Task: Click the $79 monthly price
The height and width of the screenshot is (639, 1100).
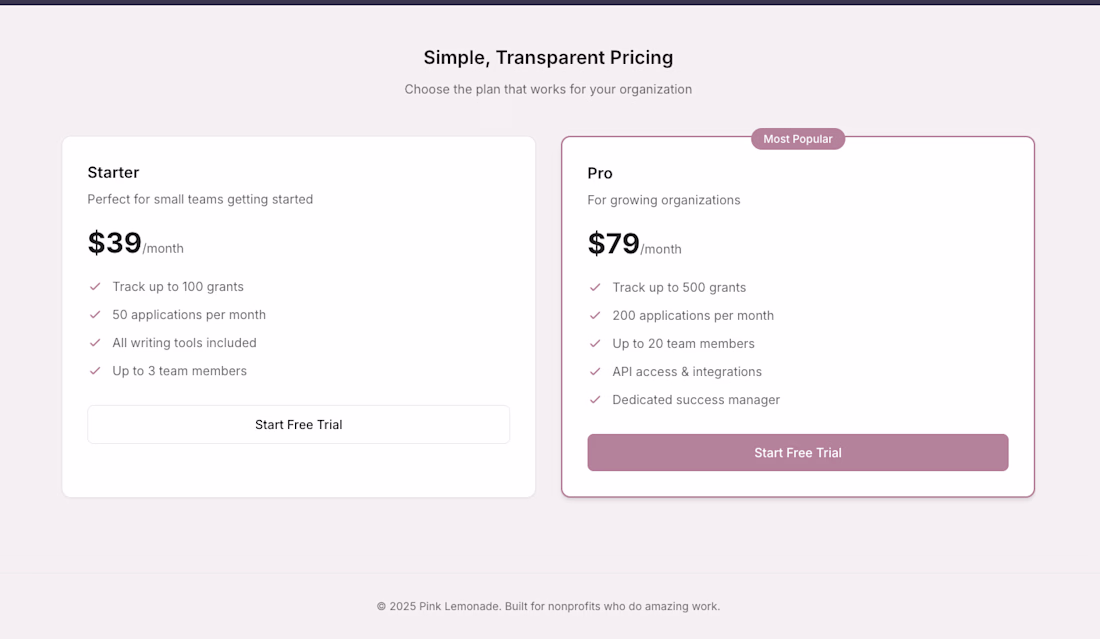Action: [x=614, y=244]
